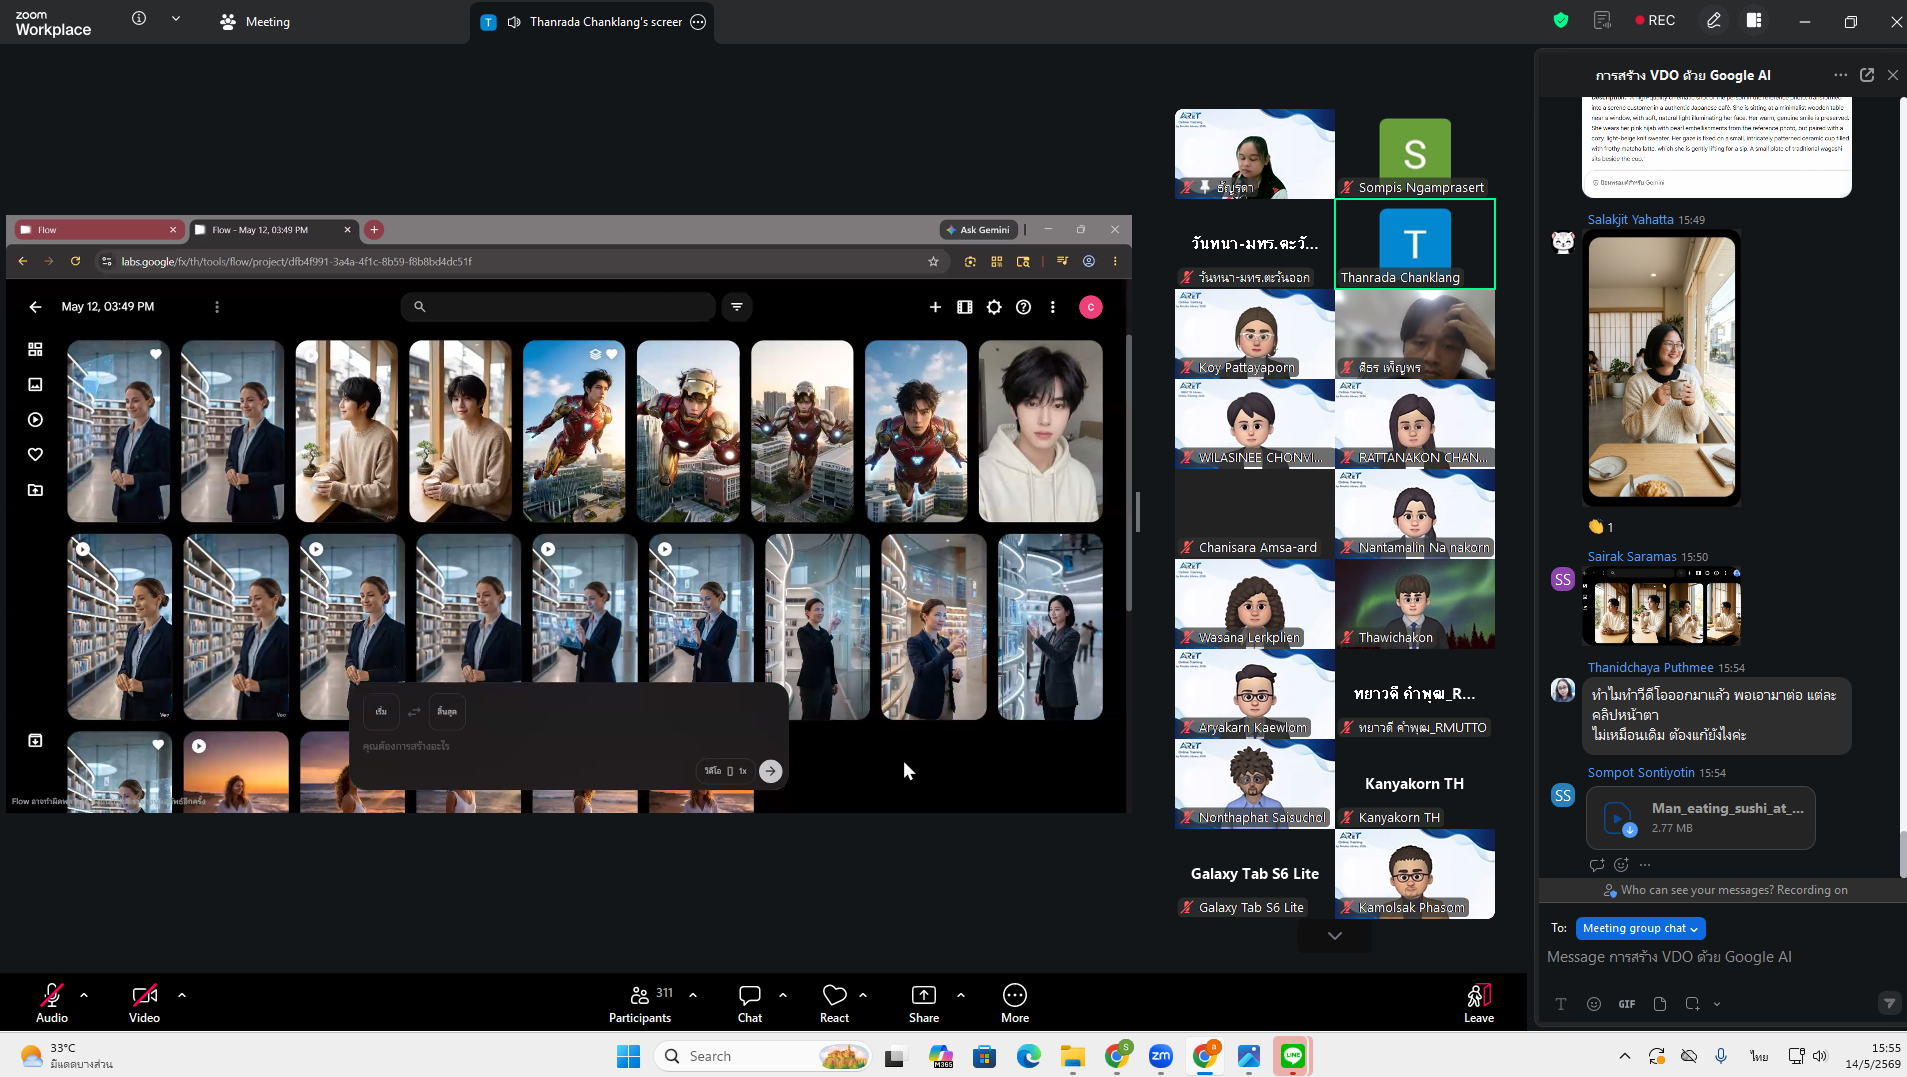
Task: Open Participants panel
Action: (x=641, y=1002)
